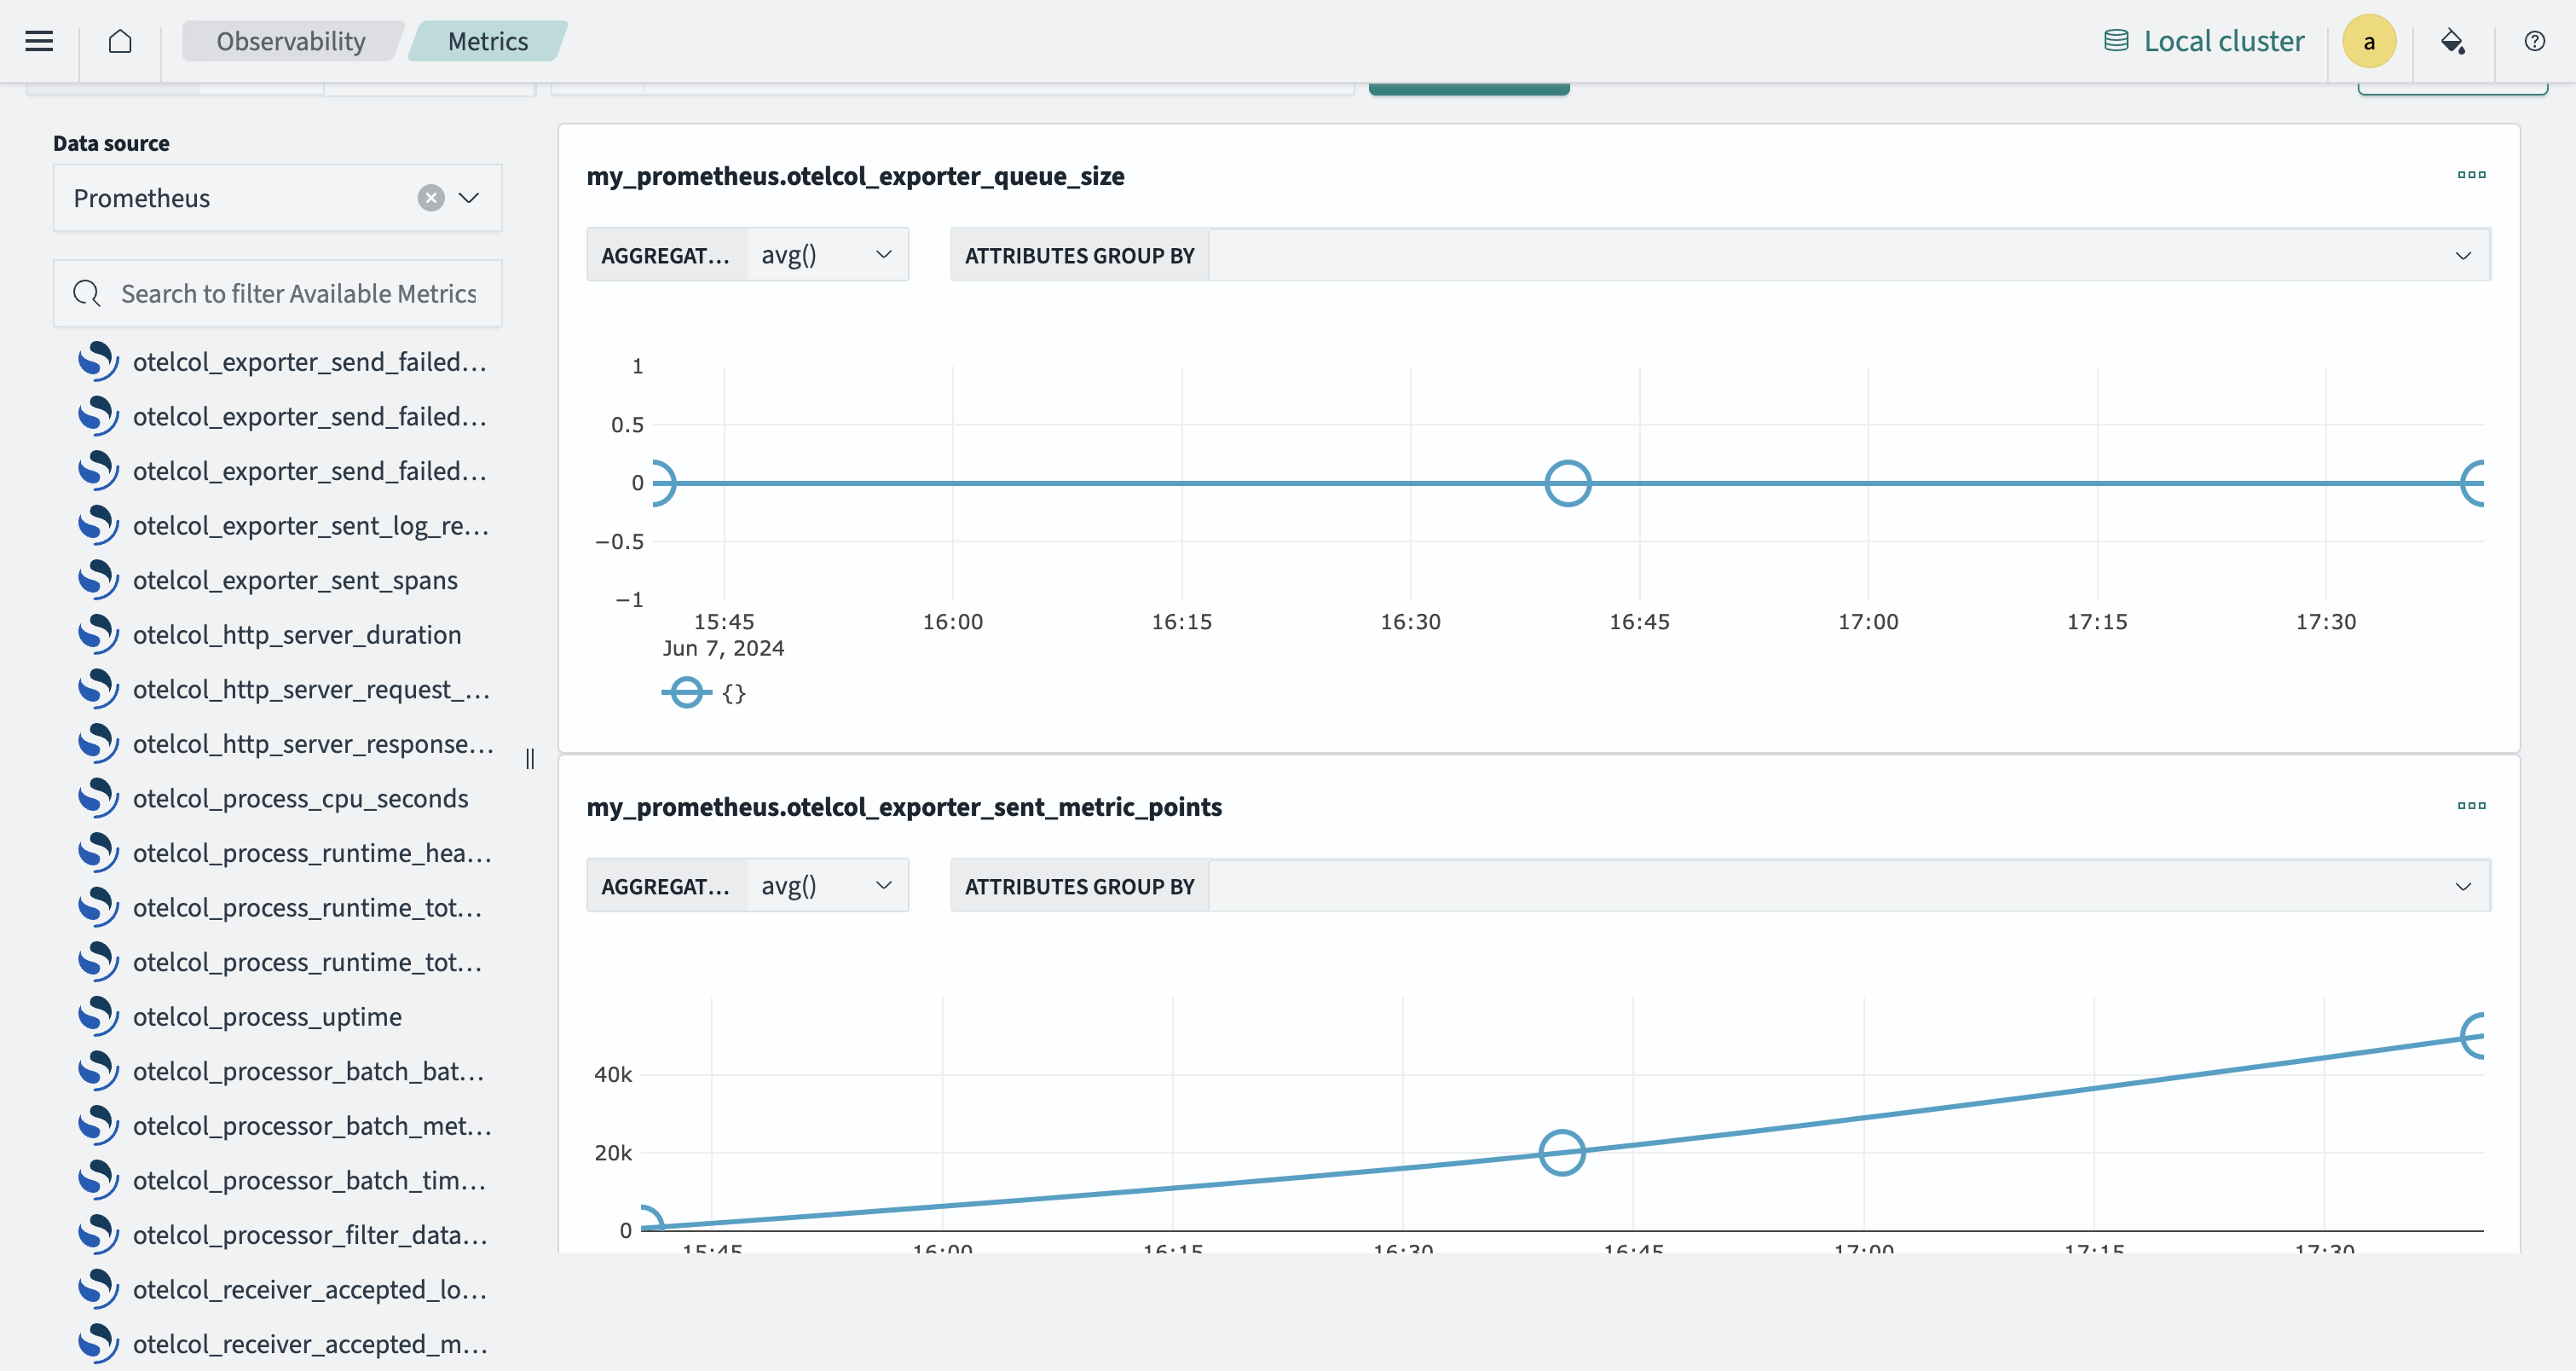2576x1371 pixels.
Task: Expand the Data source dropdown
Action: [x=468, y=198]
